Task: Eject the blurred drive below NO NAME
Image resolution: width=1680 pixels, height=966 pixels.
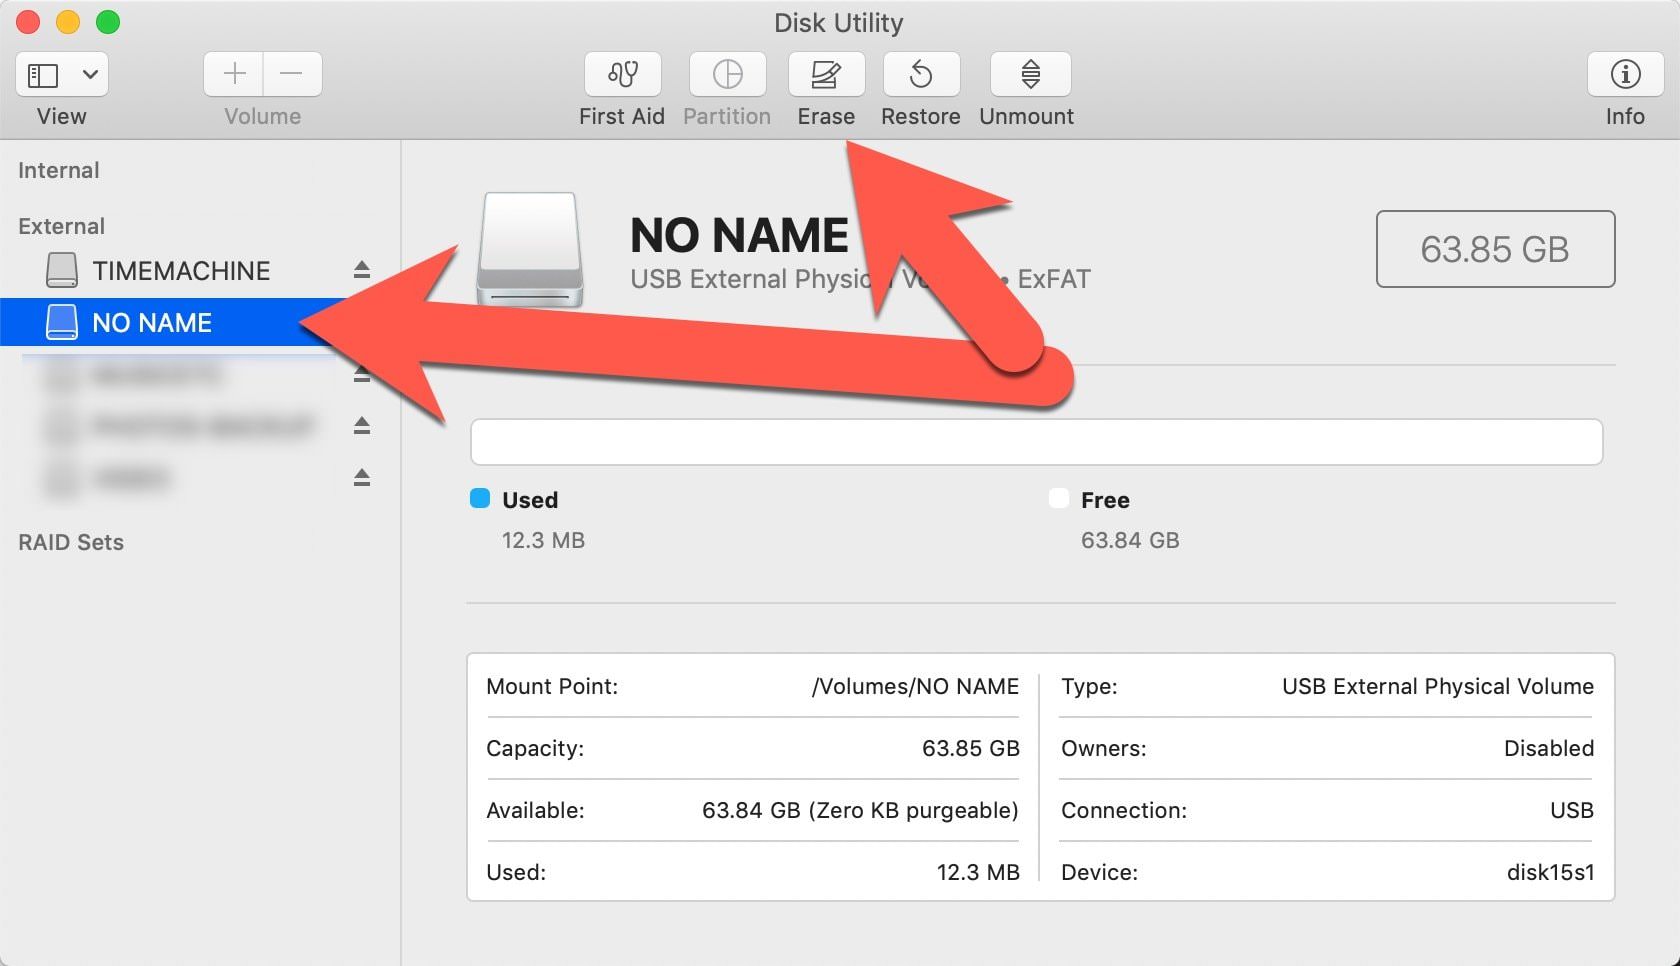Action: (361, 374)
